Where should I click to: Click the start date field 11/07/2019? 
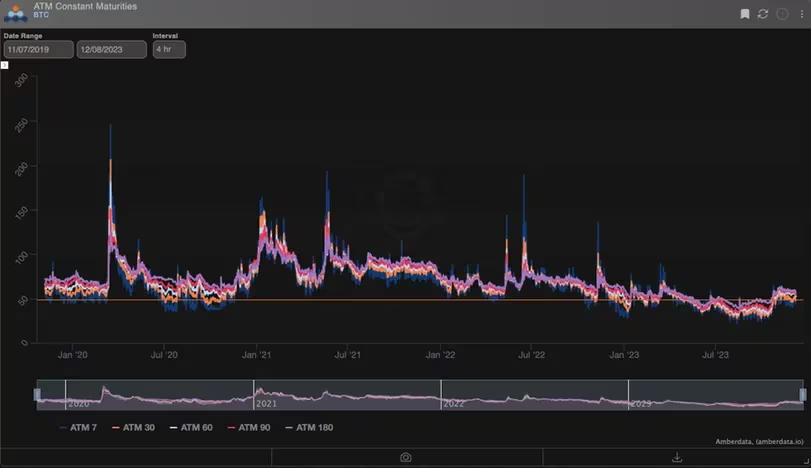pyautogui.click(x=38, y=49)
